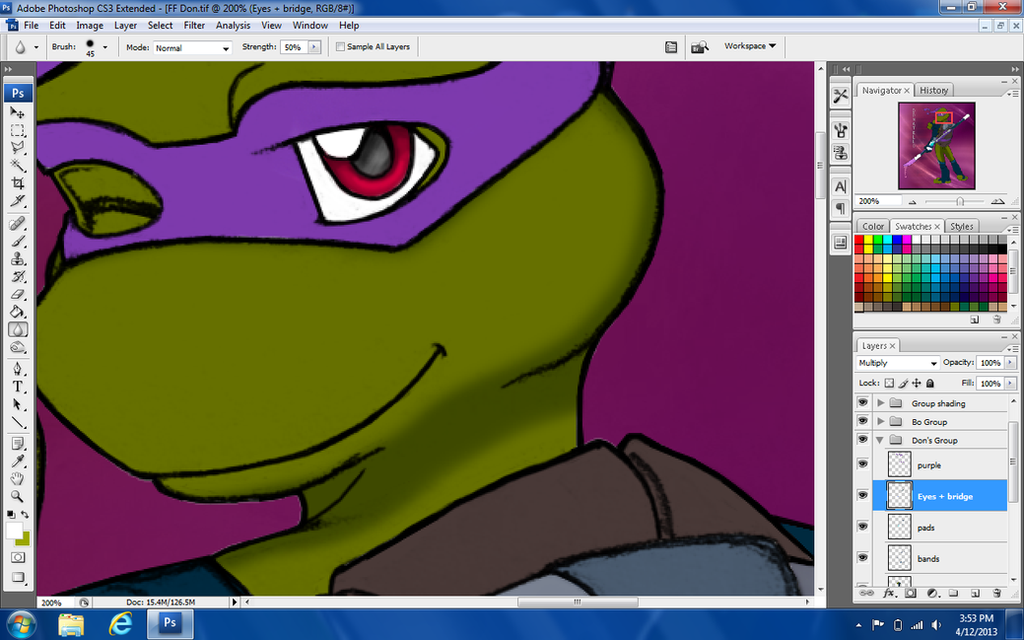Select the Polygonal Lasso tool
This screenshot has height=640, width=1024.
[18, 148]
